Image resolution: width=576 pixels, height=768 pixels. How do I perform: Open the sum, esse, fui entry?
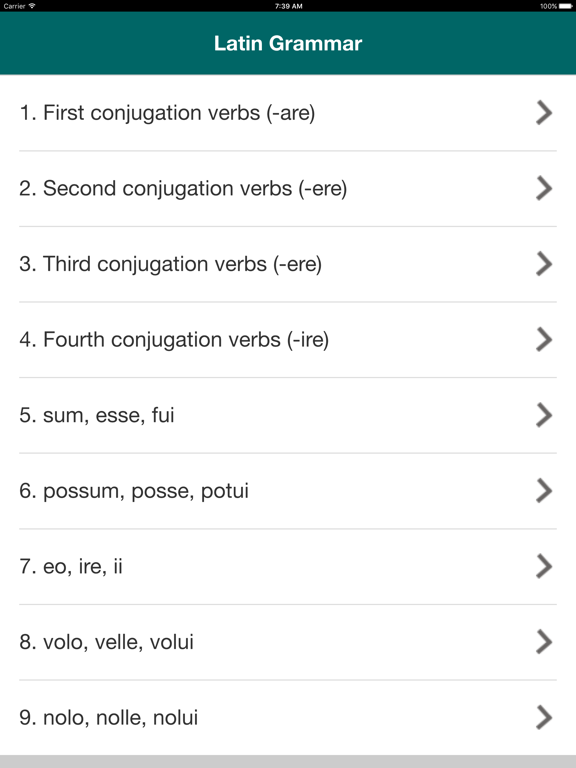tap(288, 415)
